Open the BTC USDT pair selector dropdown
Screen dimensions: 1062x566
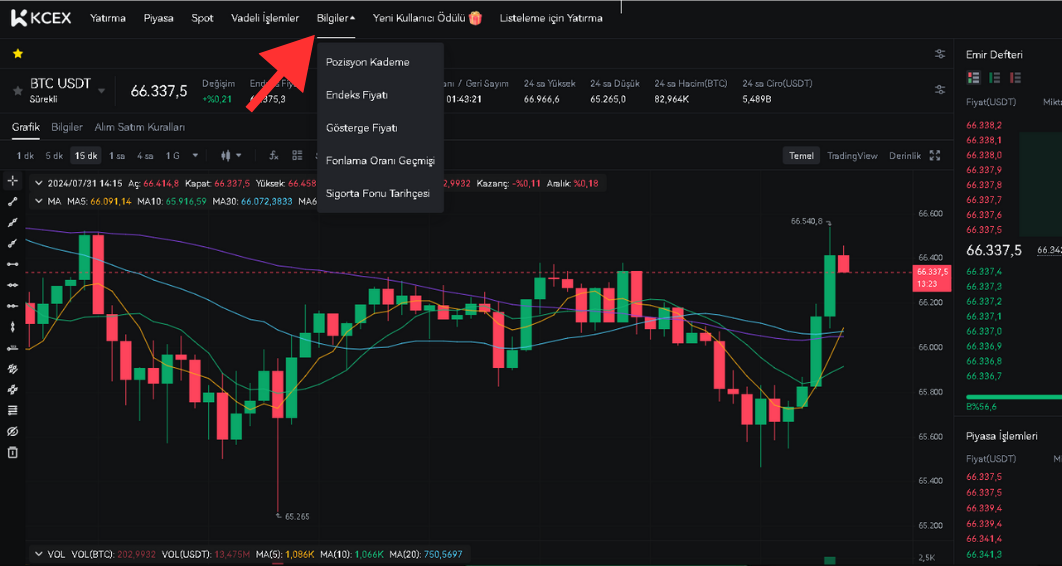click(101, 91)
